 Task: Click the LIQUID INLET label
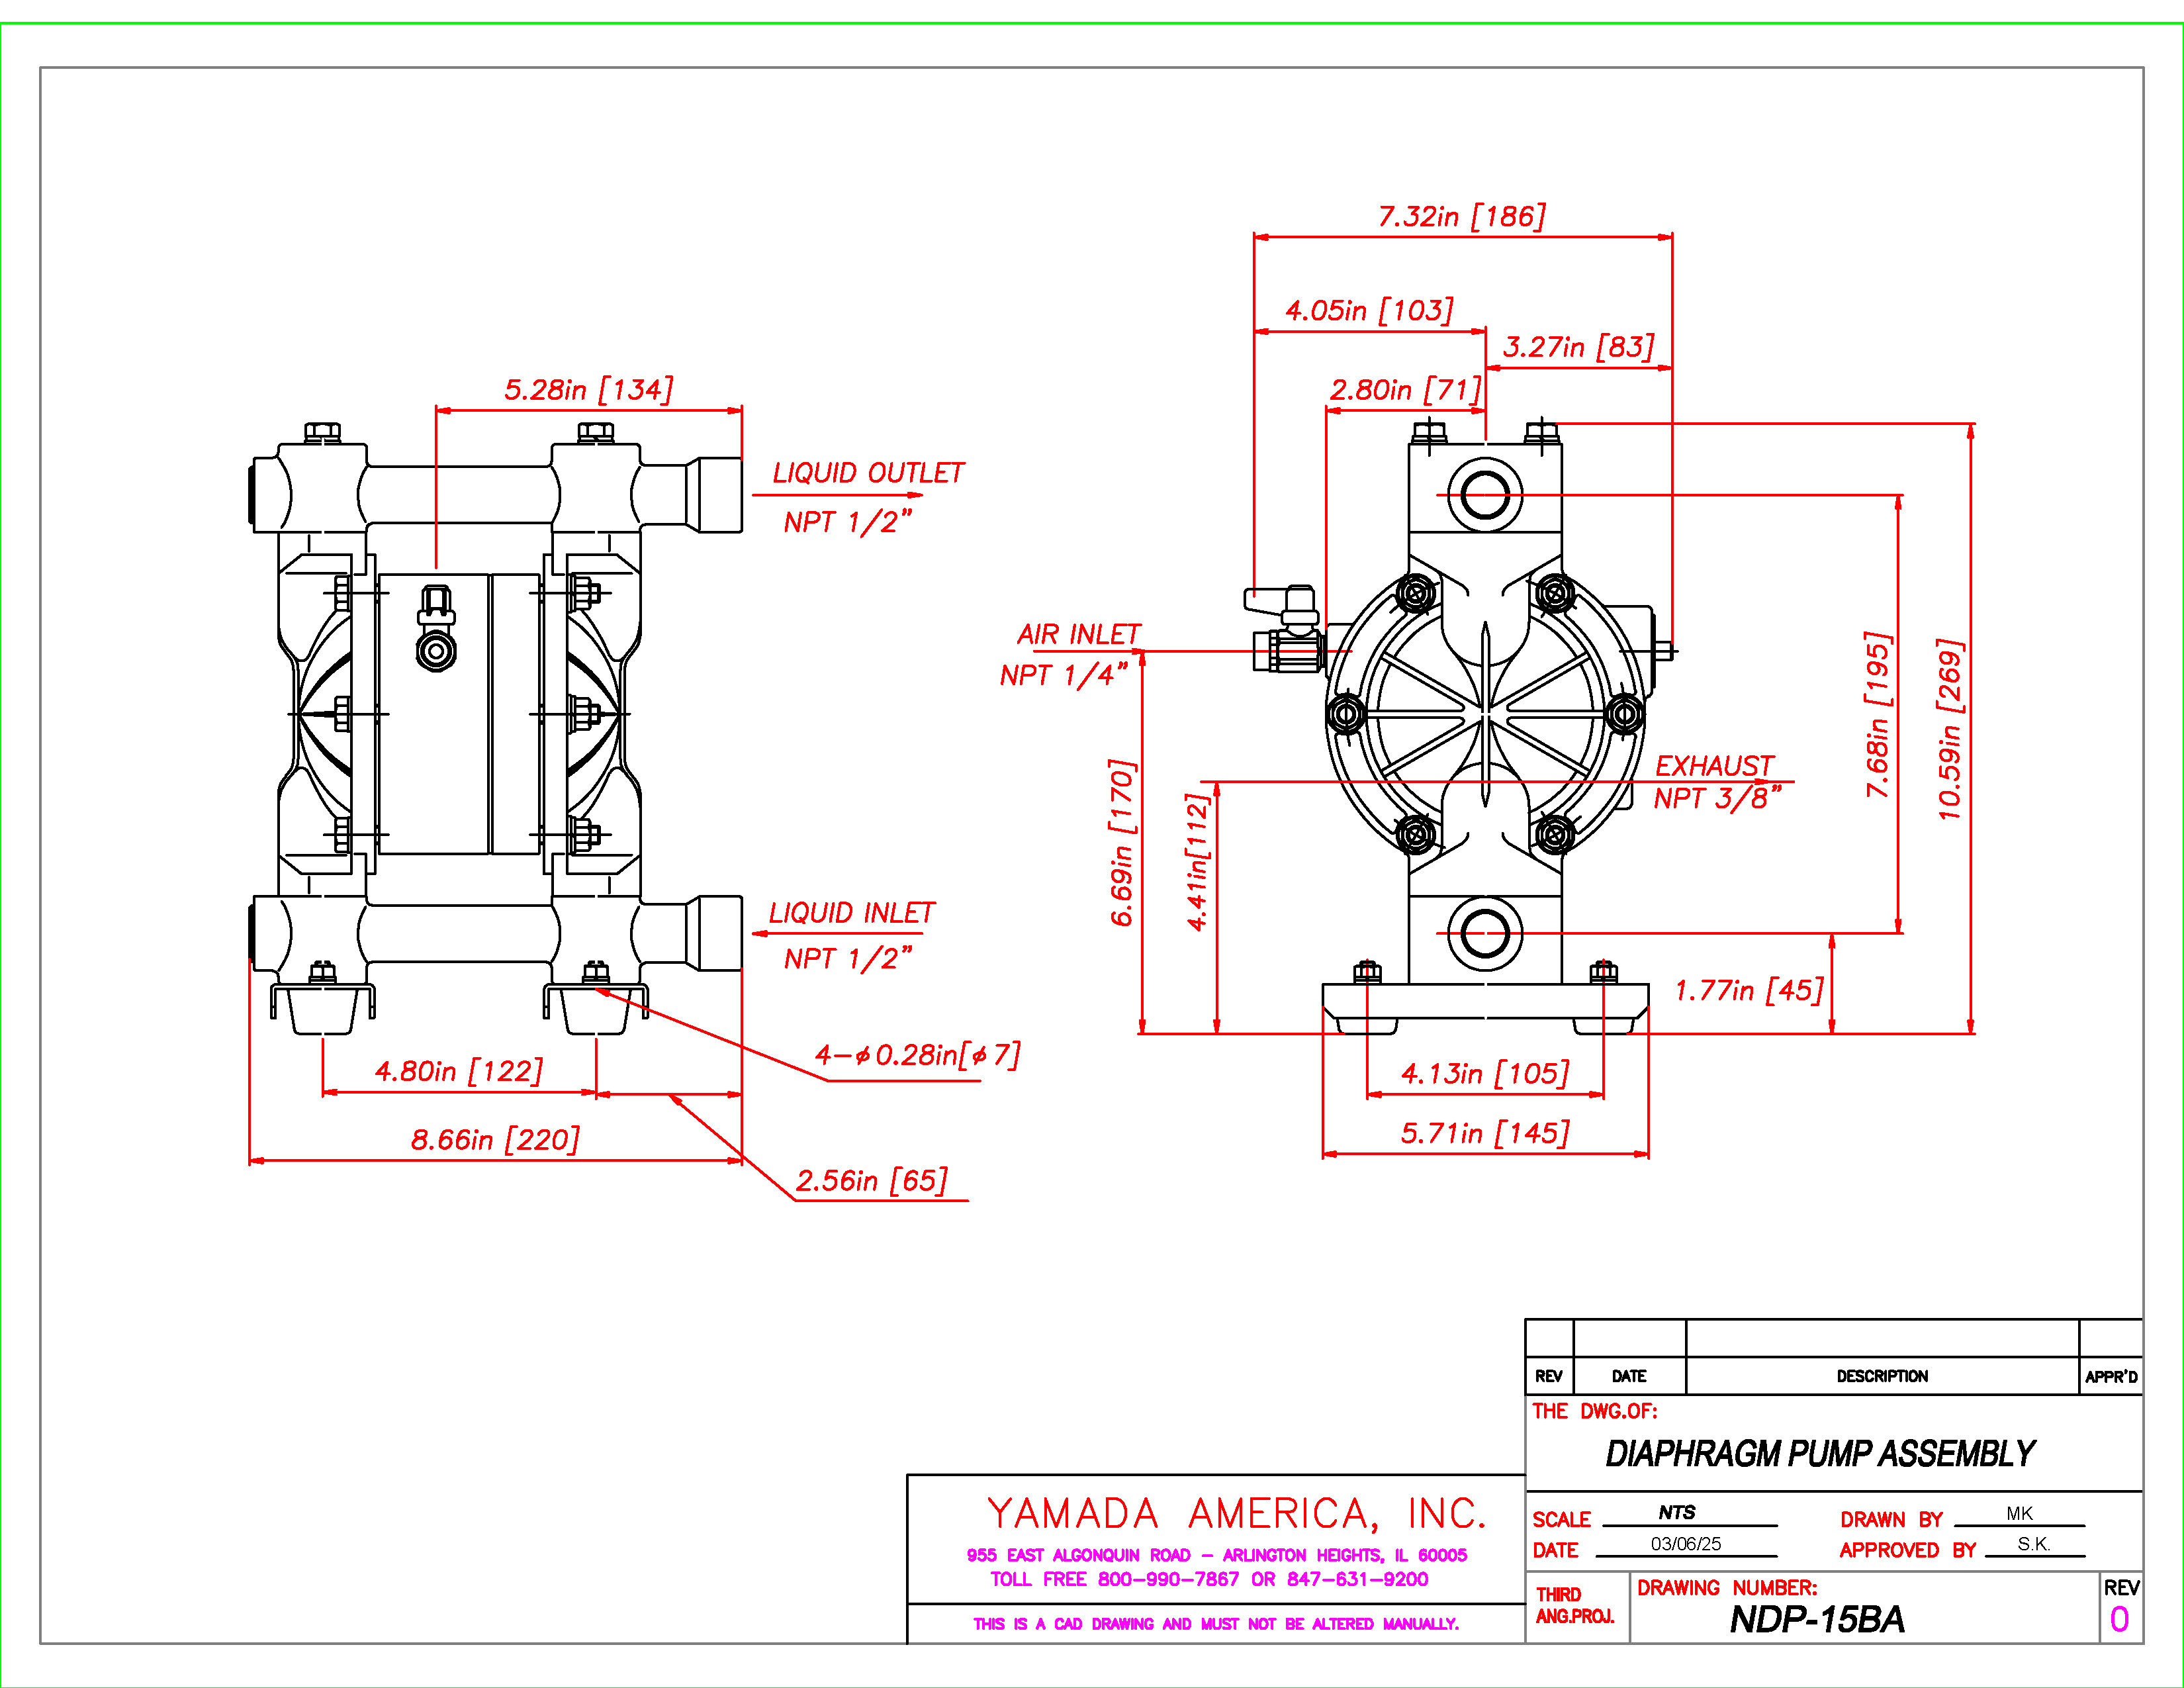coord(851,913)
